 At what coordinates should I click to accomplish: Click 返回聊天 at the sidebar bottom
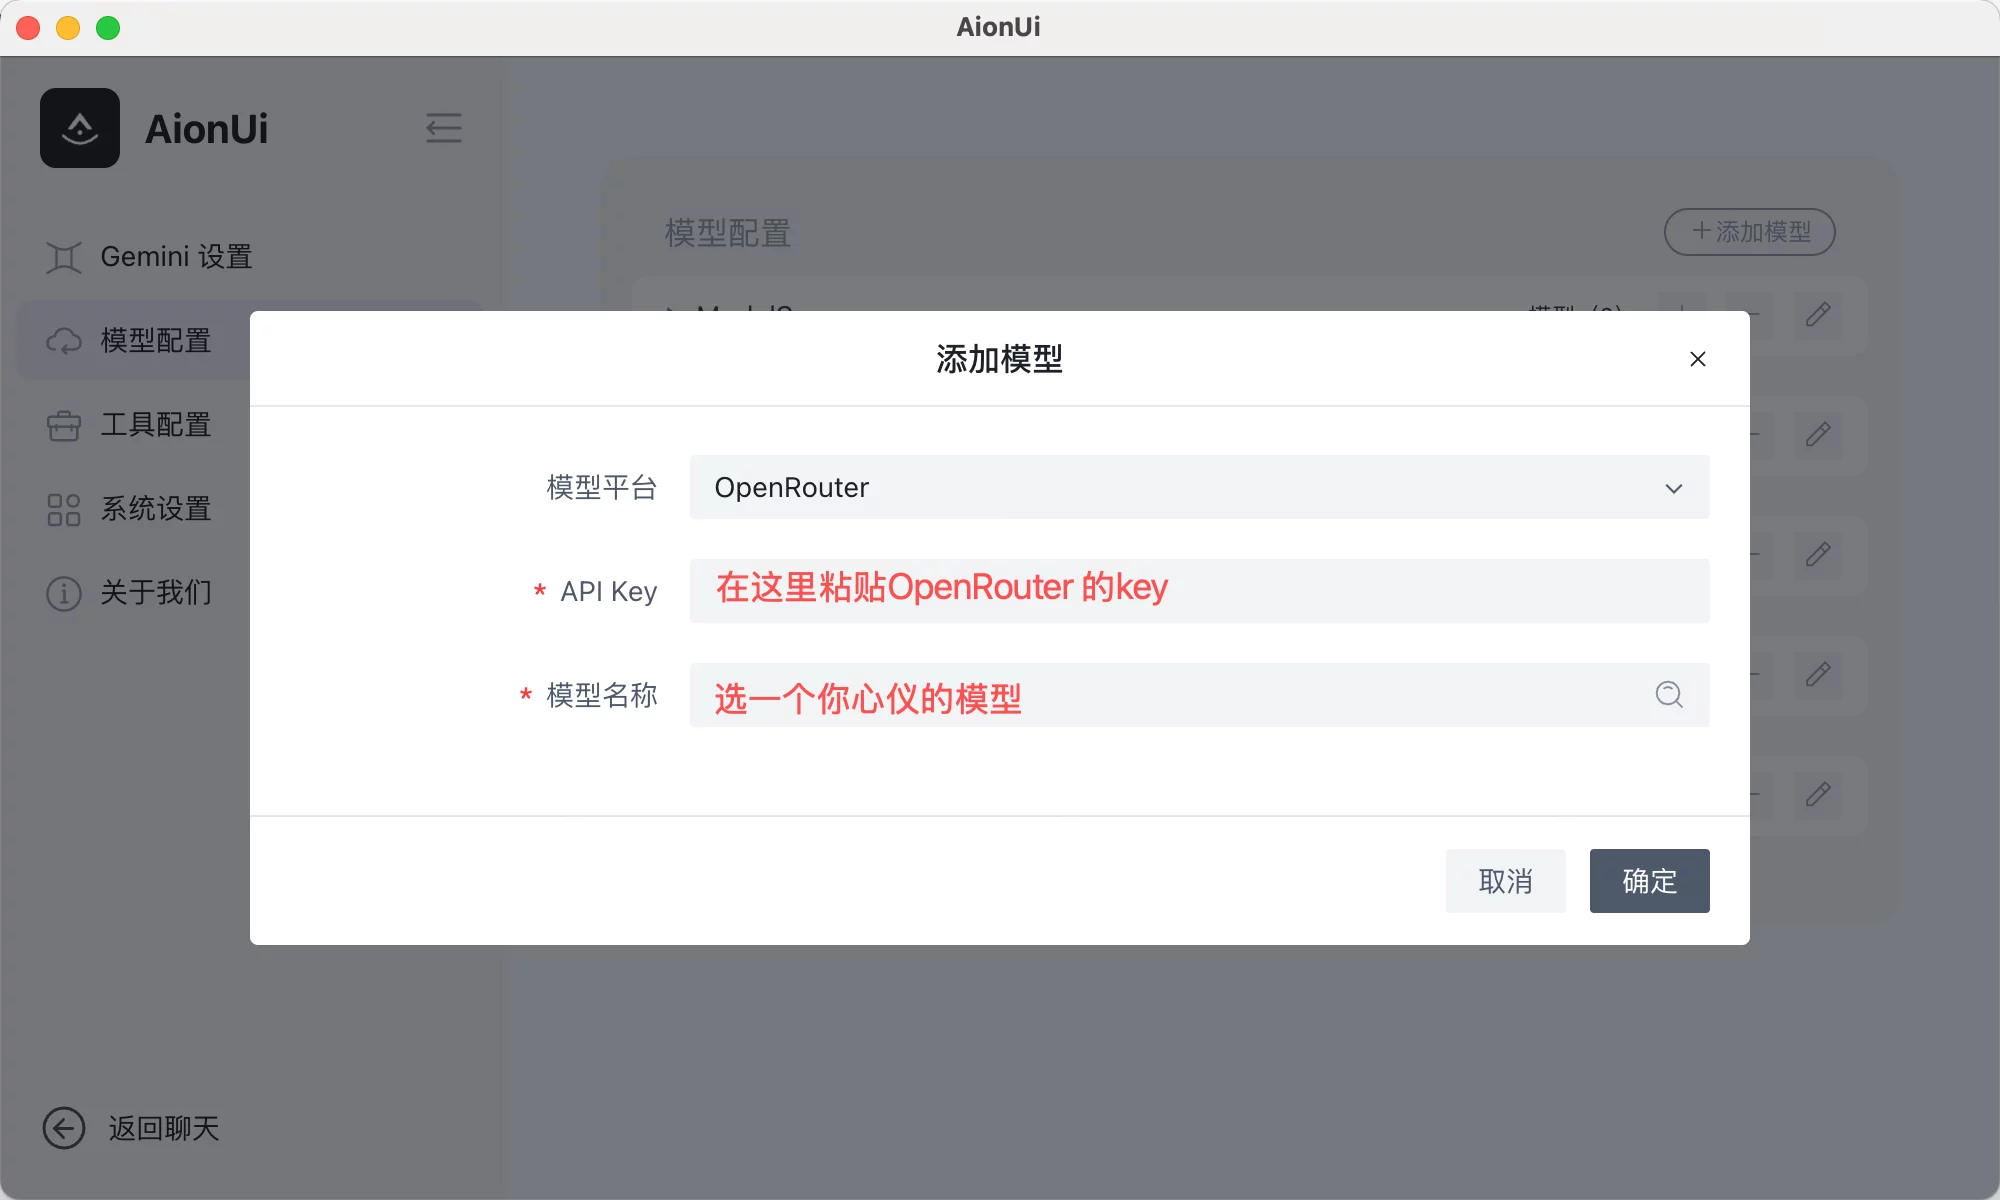(164, 1128)
